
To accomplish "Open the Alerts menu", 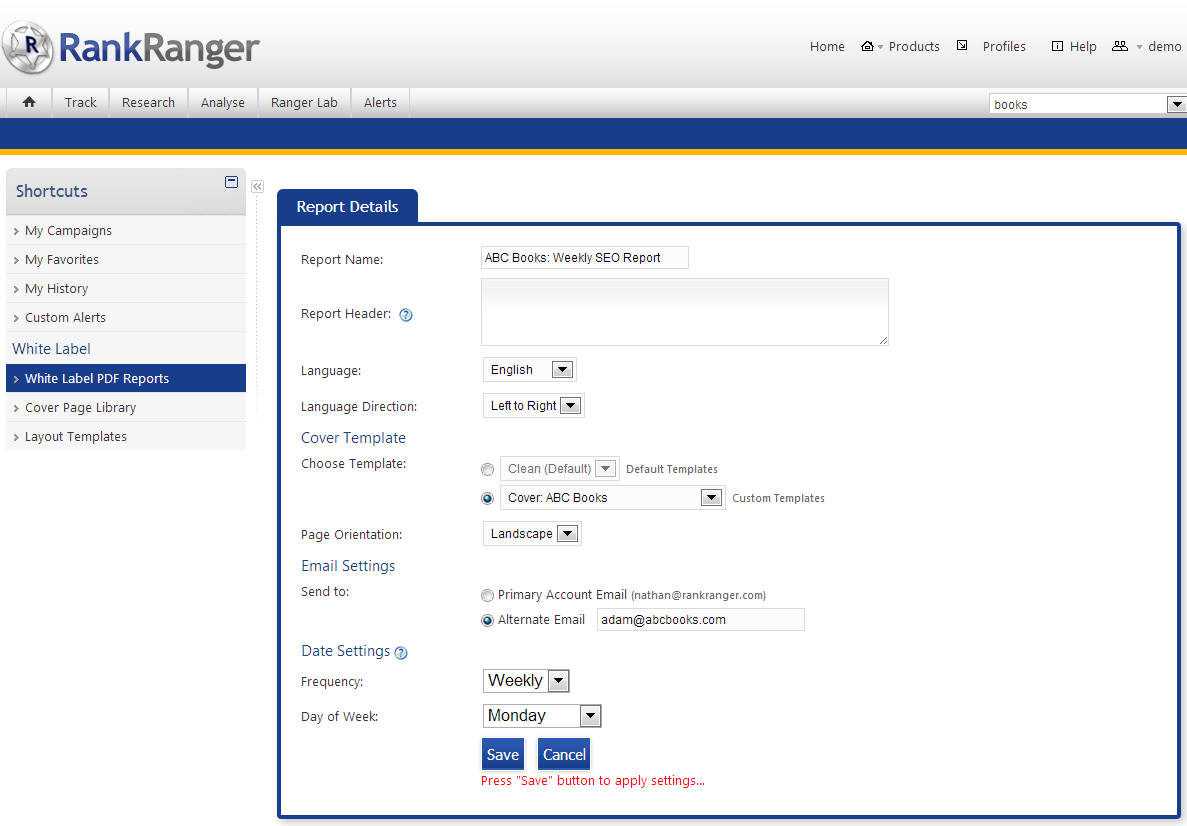I will pos(380,102).
